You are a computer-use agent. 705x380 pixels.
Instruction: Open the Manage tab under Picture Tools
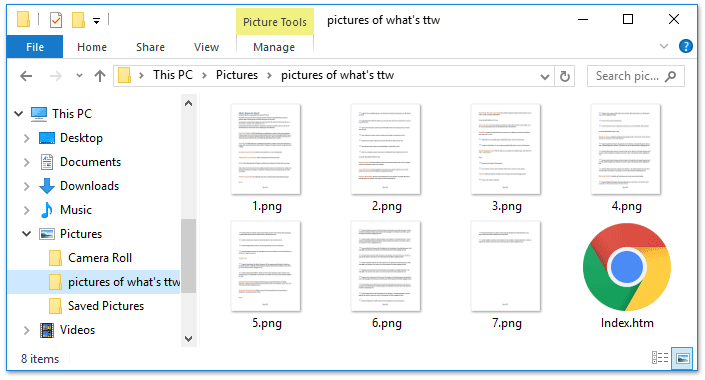[x=274, y=47]
